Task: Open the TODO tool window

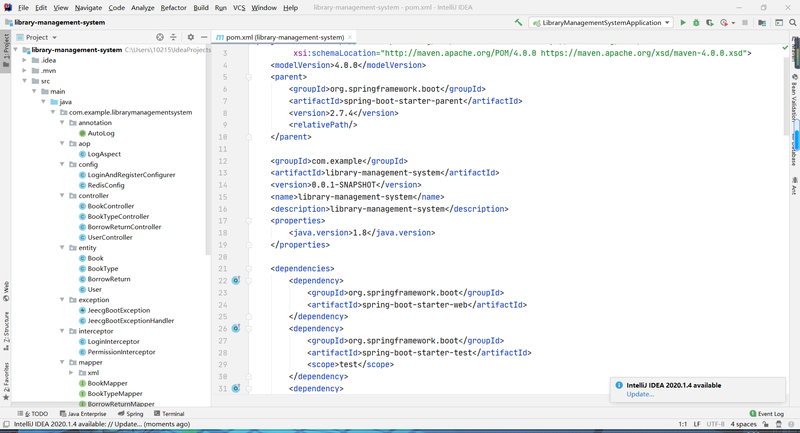Action: coord(33,414)
